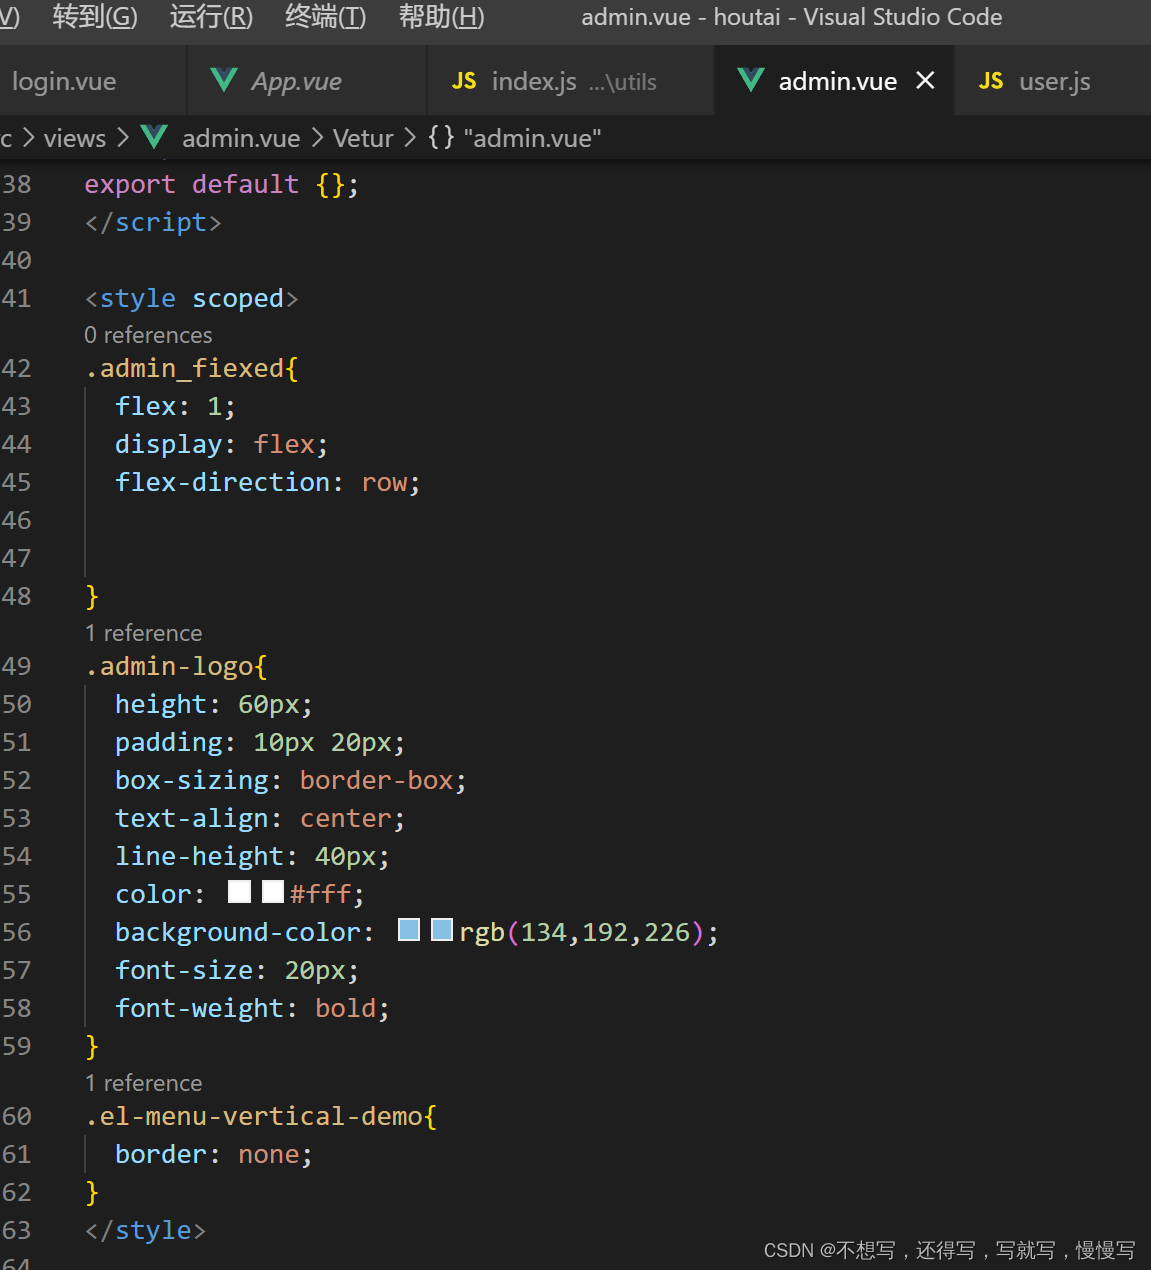The height and width of the screenshot is (1270, 1151).
Task: Open the user.js editor tab
Action: pyautogui.click(x=1054, y=82)
